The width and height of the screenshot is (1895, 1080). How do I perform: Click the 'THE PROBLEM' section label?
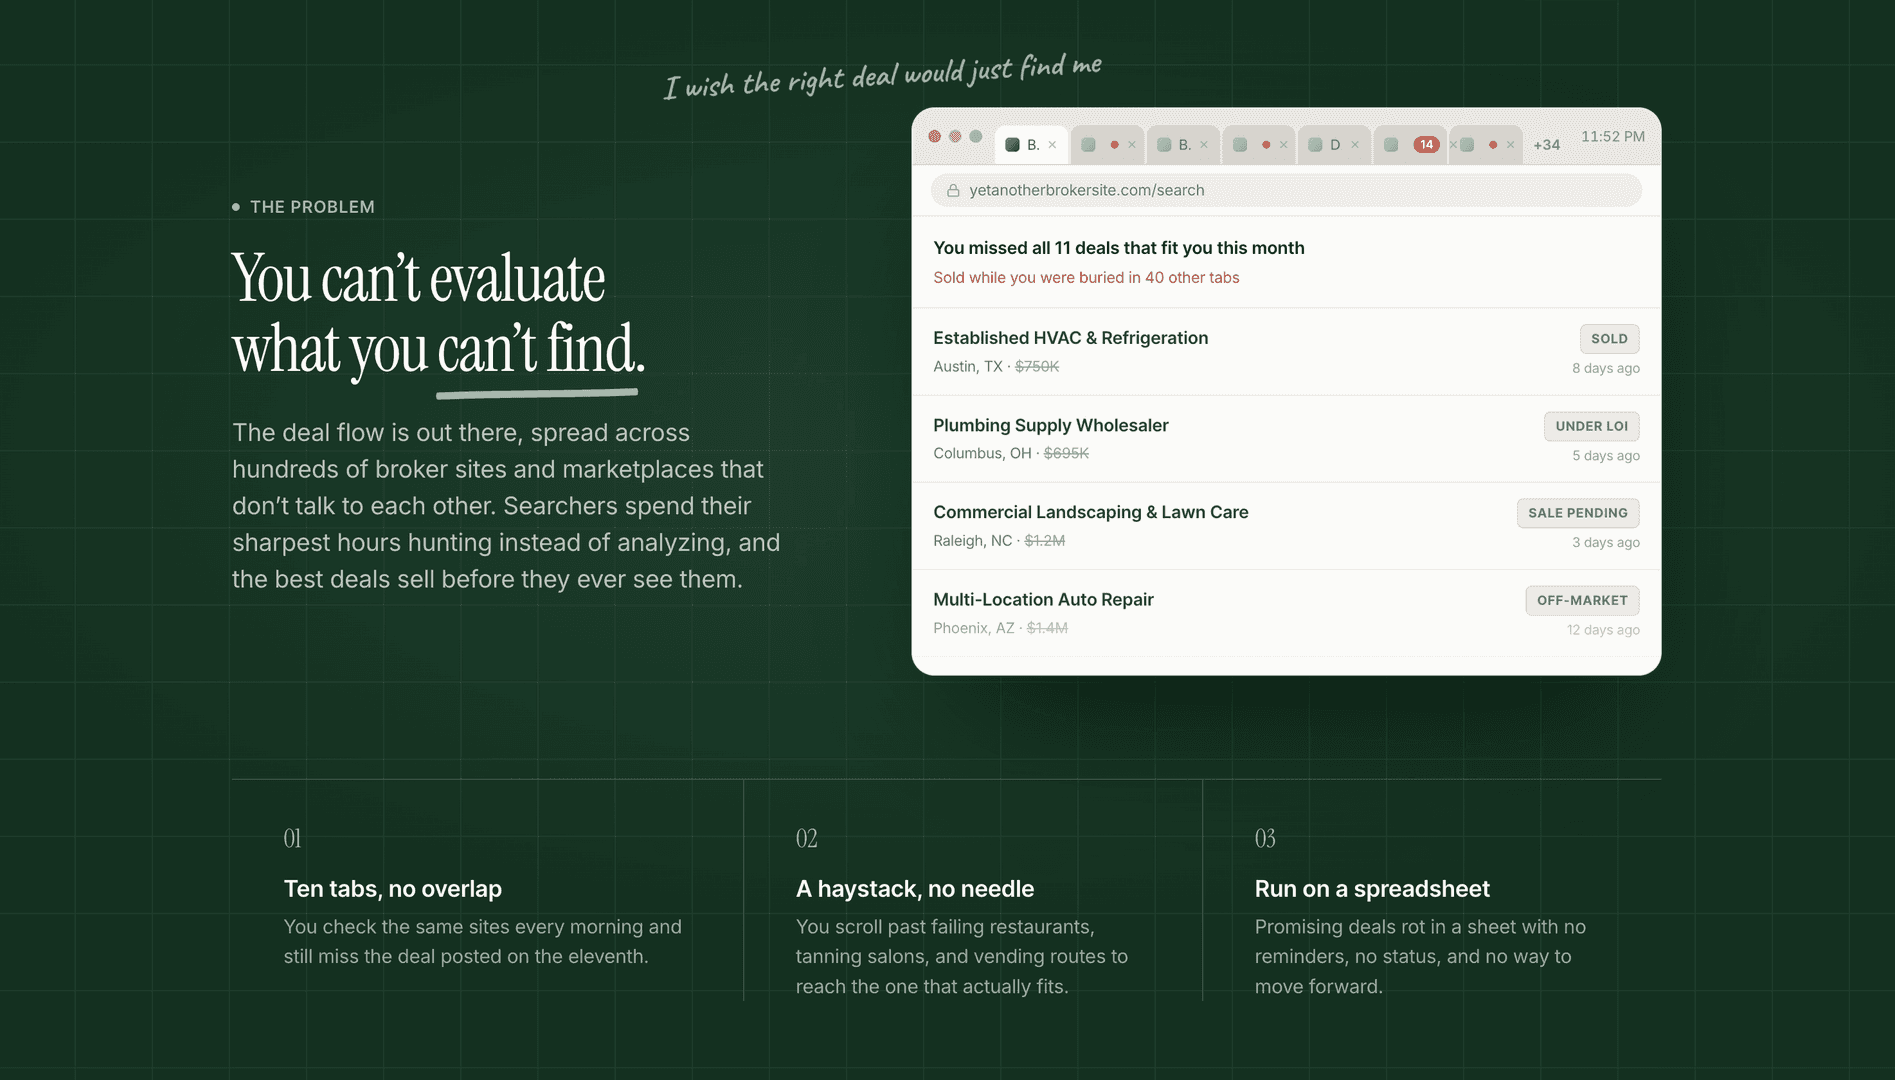[x=312, y=207]
